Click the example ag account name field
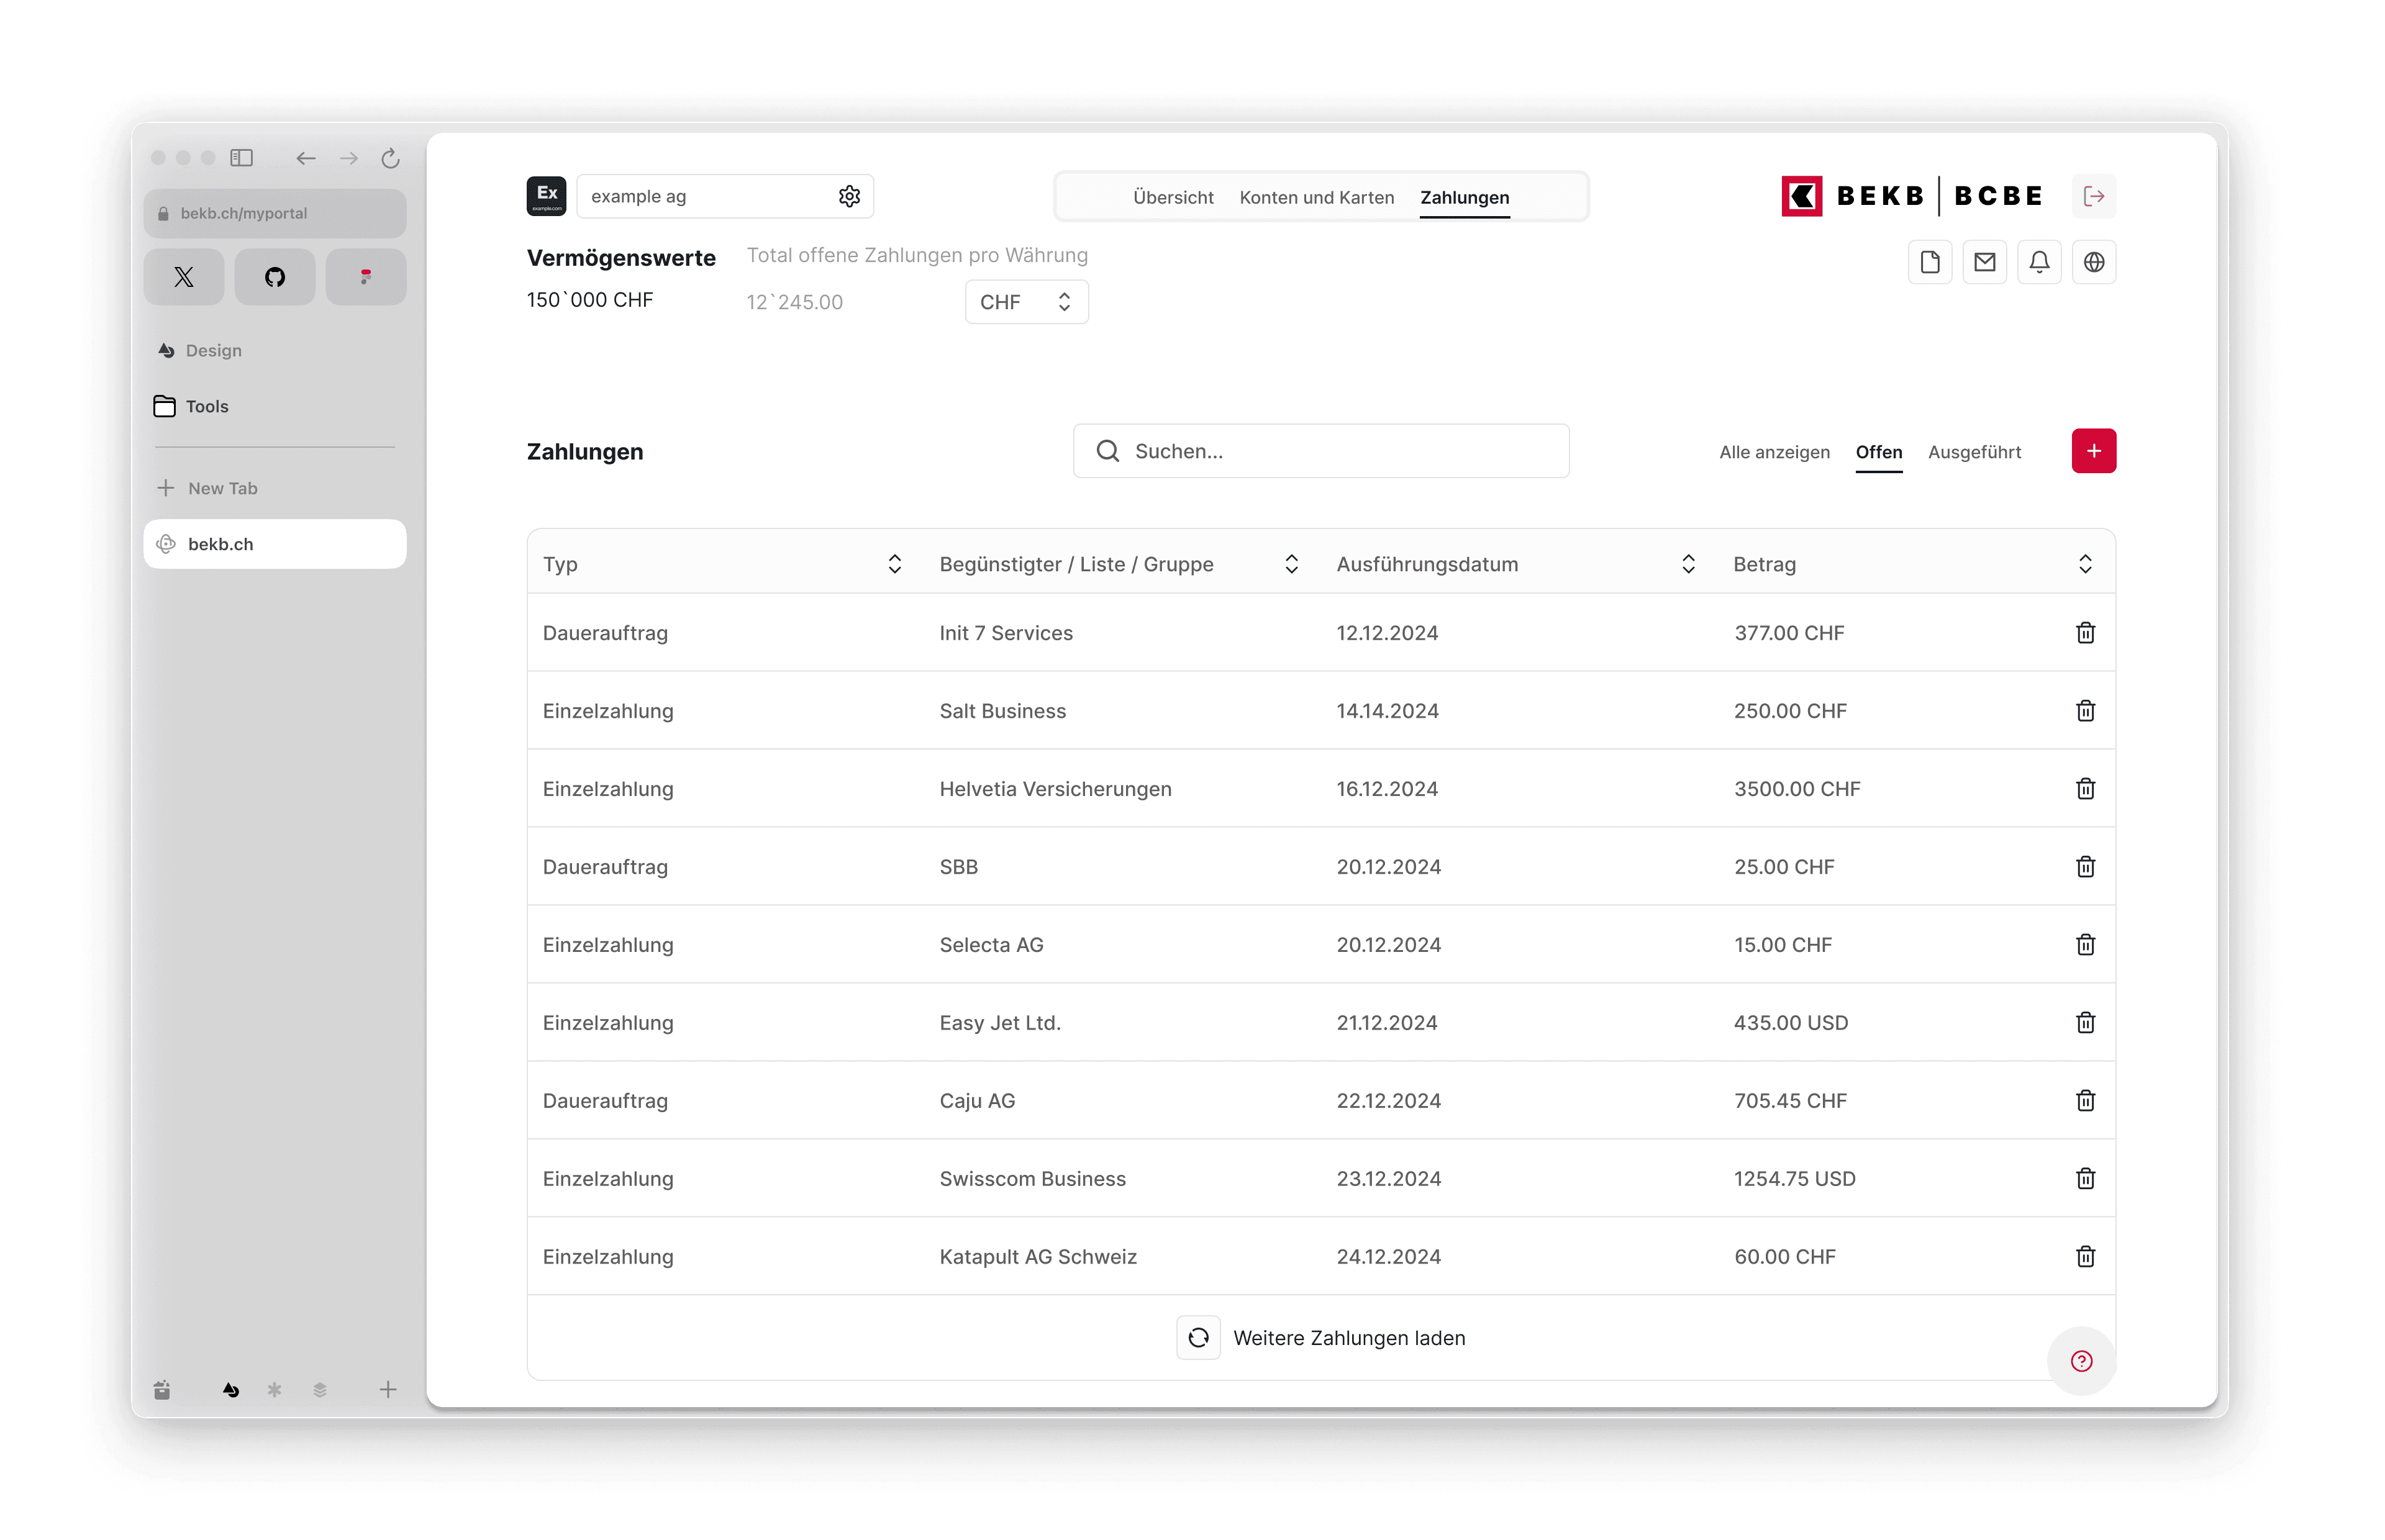2385x1540 pixels. coord(725,196)
